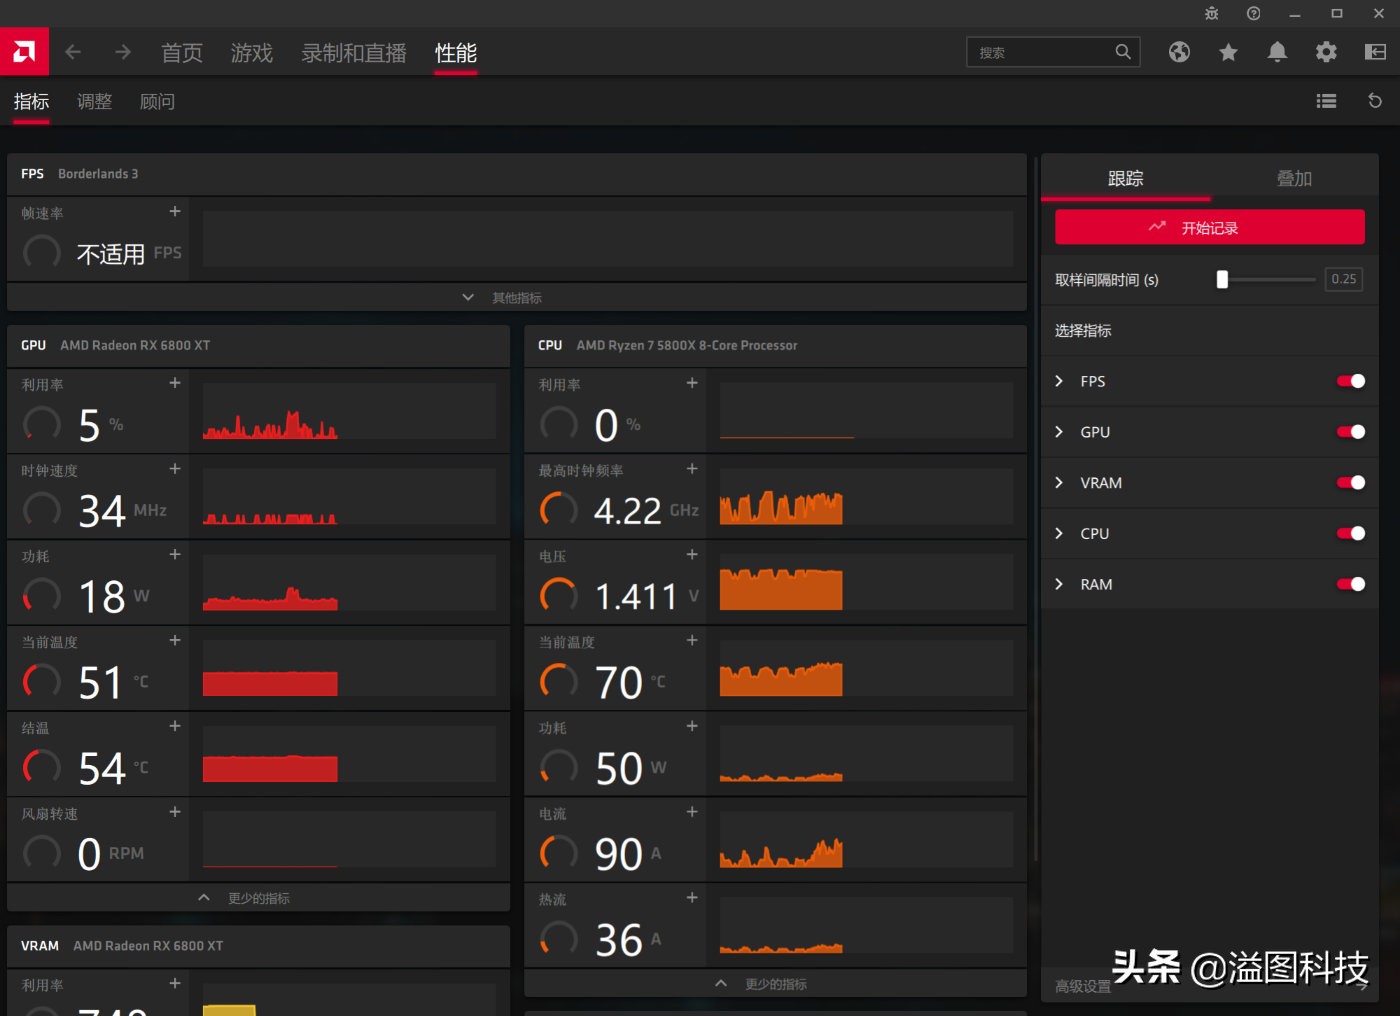The height and width of the screenshot is (1016, 1400).
Task: Open the 调整 sub-tab
Action: pyautogui.click(x=94, y=102)
